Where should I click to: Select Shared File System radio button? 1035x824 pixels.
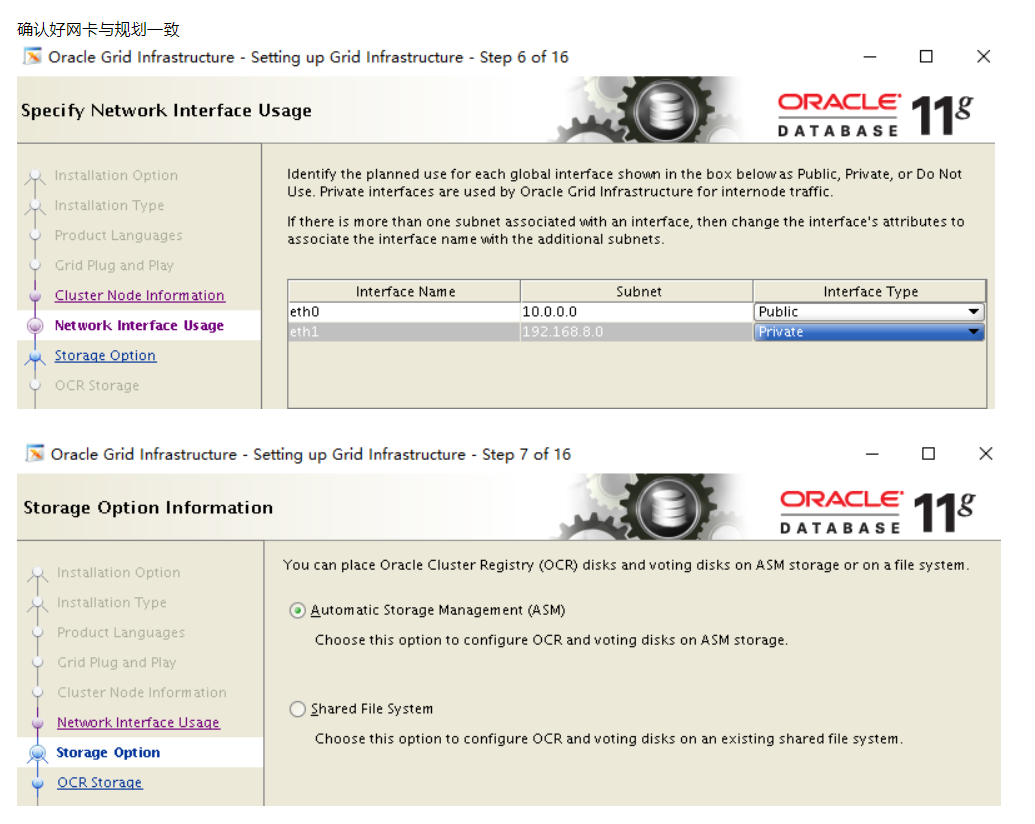[x=298, y=709]
